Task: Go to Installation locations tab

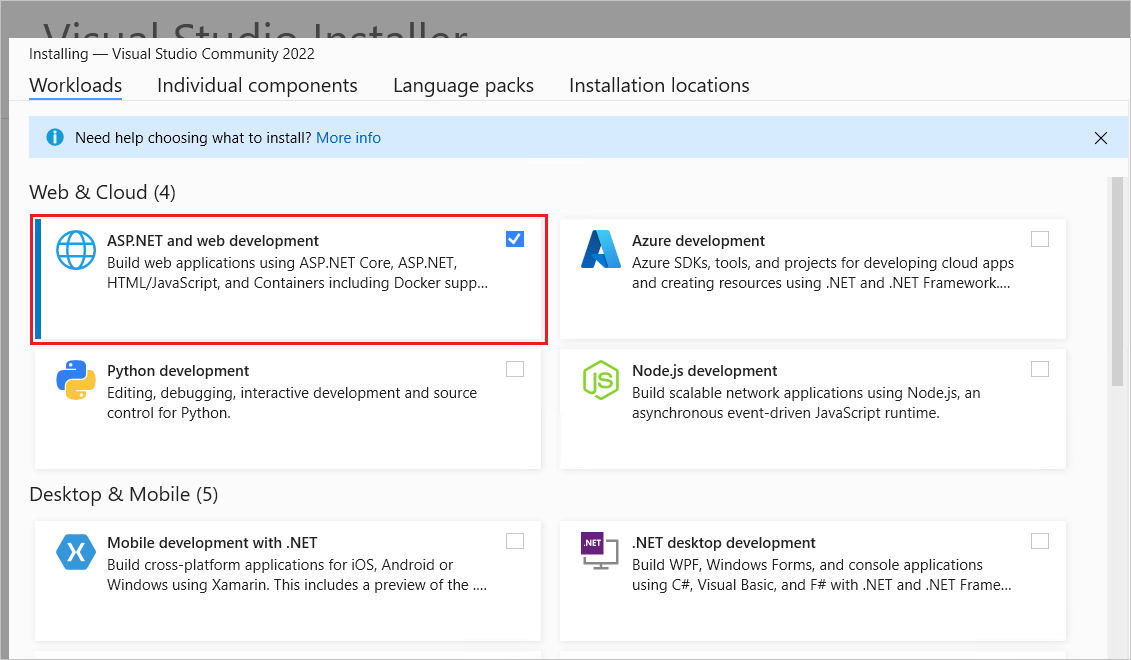Action: point(659,85)
